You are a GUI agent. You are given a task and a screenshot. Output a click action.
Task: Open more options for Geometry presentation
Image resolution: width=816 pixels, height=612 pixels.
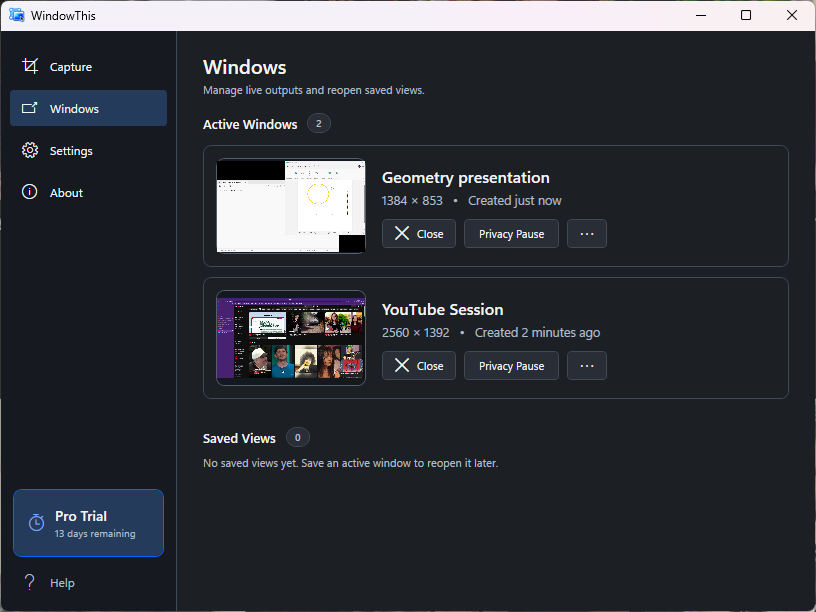[x=587, y=234]
